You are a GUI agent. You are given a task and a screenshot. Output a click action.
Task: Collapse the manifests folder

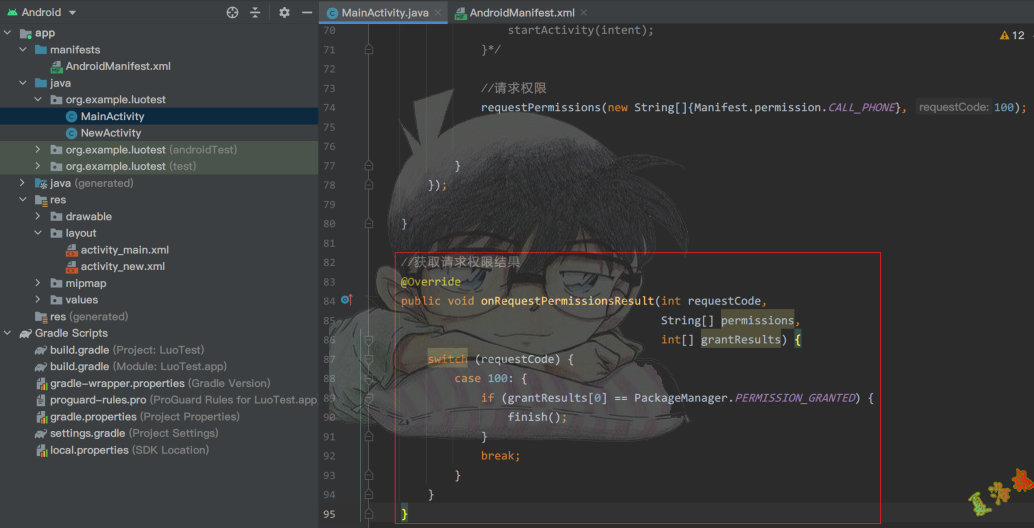[23, 49]
